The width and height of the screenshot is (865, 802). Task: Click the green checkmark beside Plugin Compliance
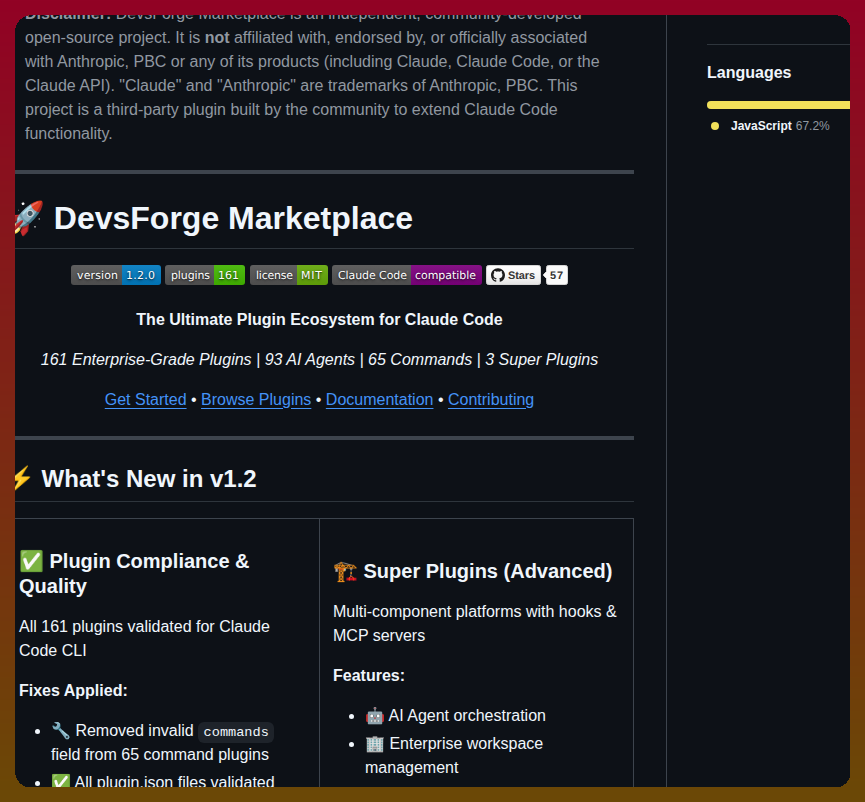(31, 561)
